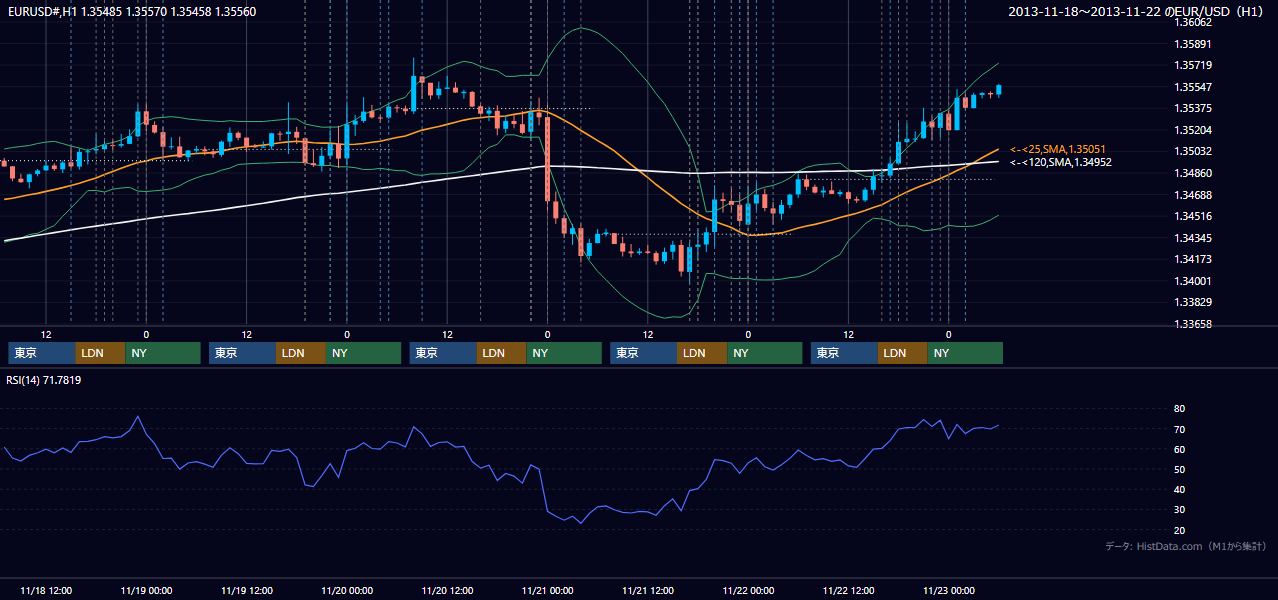
Task: Click the rightmost NY session box
Action: pos(964,353)
